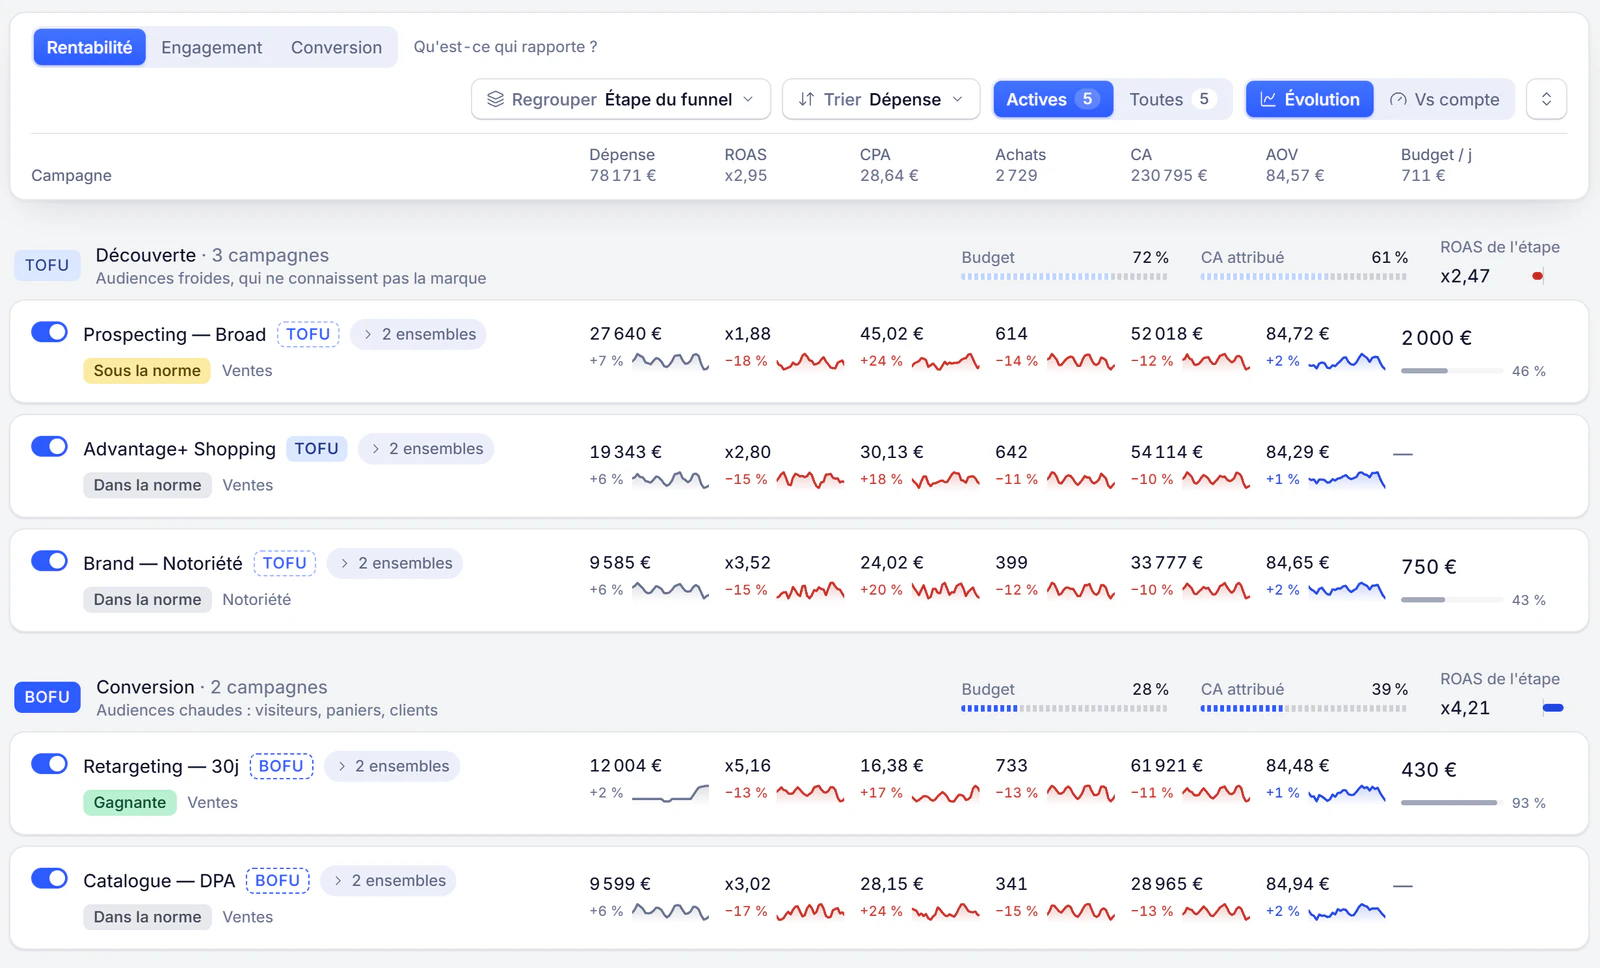Deactivate the Catalogue — DPA campaign
Image resolution: width=1600 pixels, height=968 pixels.
click(x=49, y=878)
